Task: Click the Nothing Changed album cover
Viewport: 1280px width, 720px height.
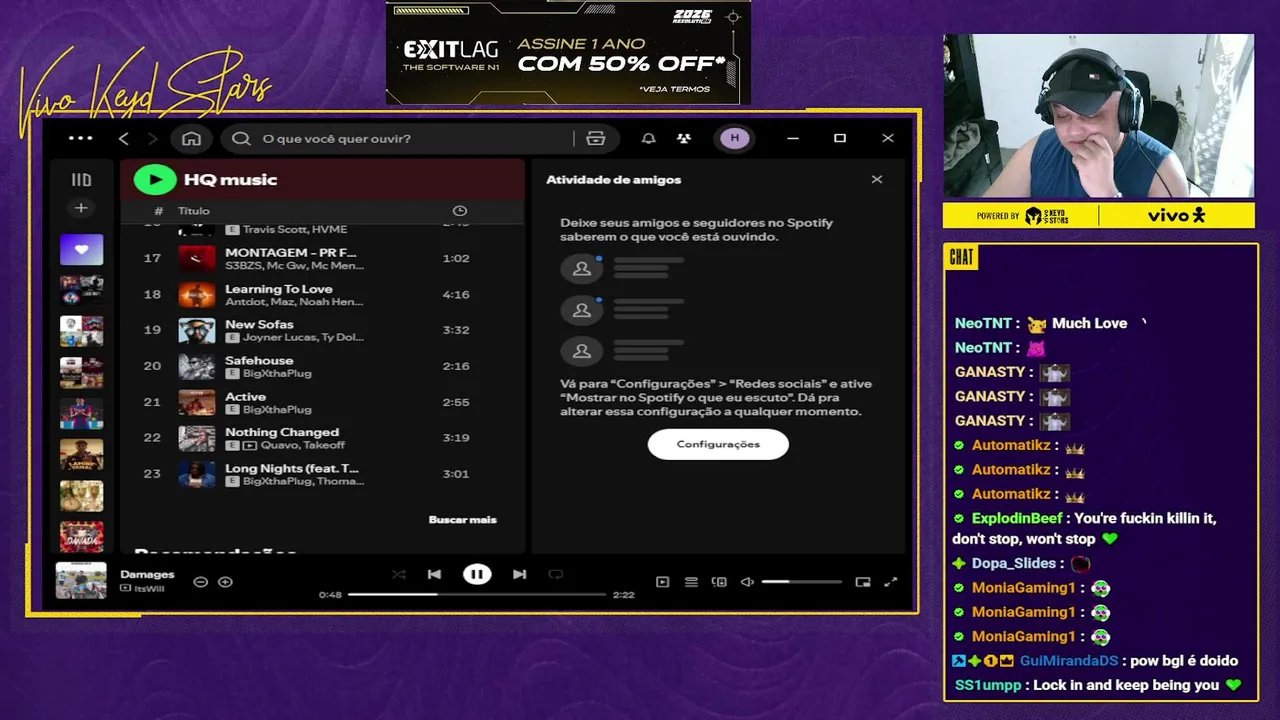Action: point(197,439)
